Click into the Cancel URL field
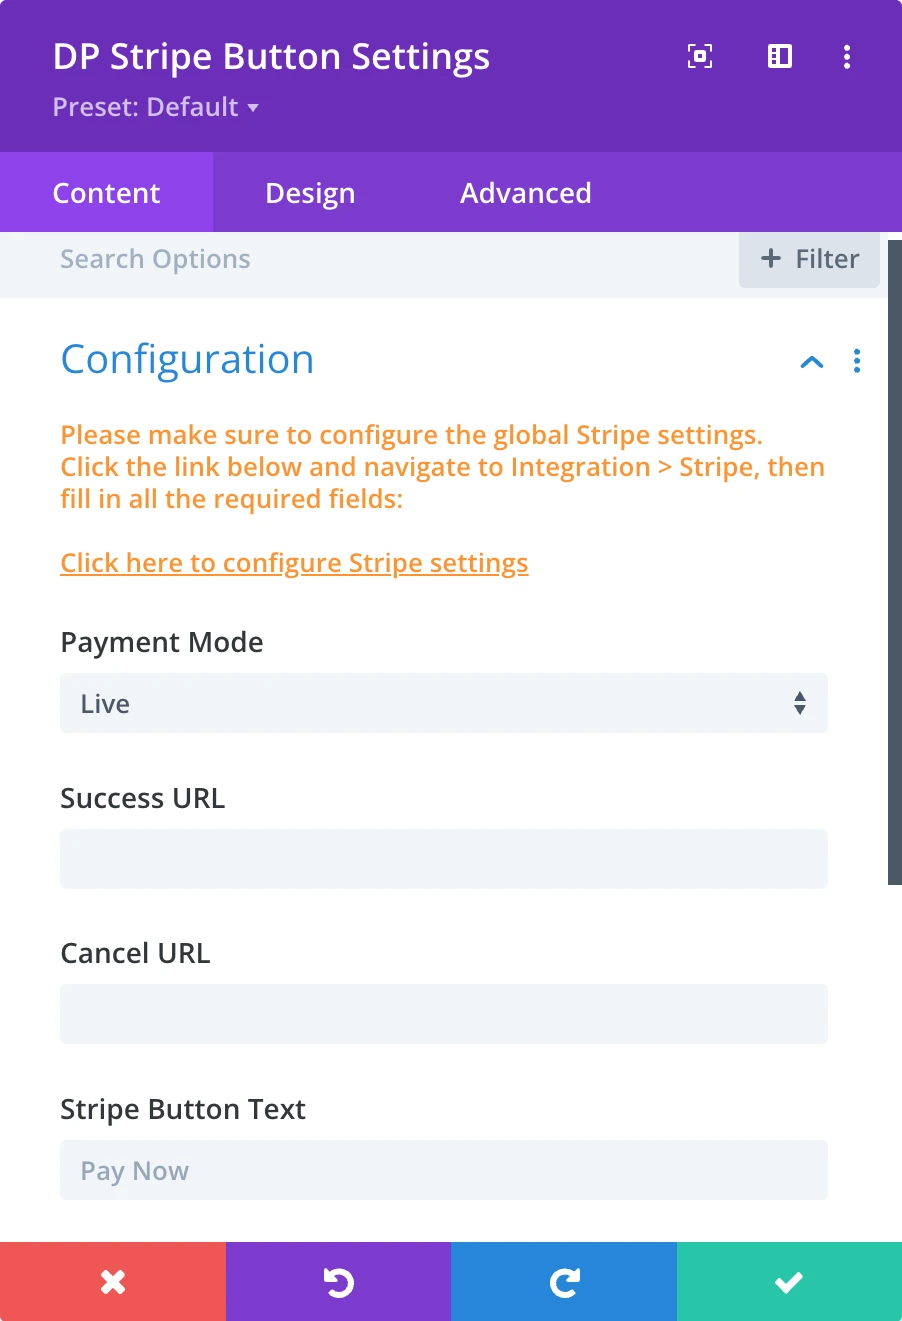The width and height of the screenshot is (902, 1321). tap(444, 1014)
